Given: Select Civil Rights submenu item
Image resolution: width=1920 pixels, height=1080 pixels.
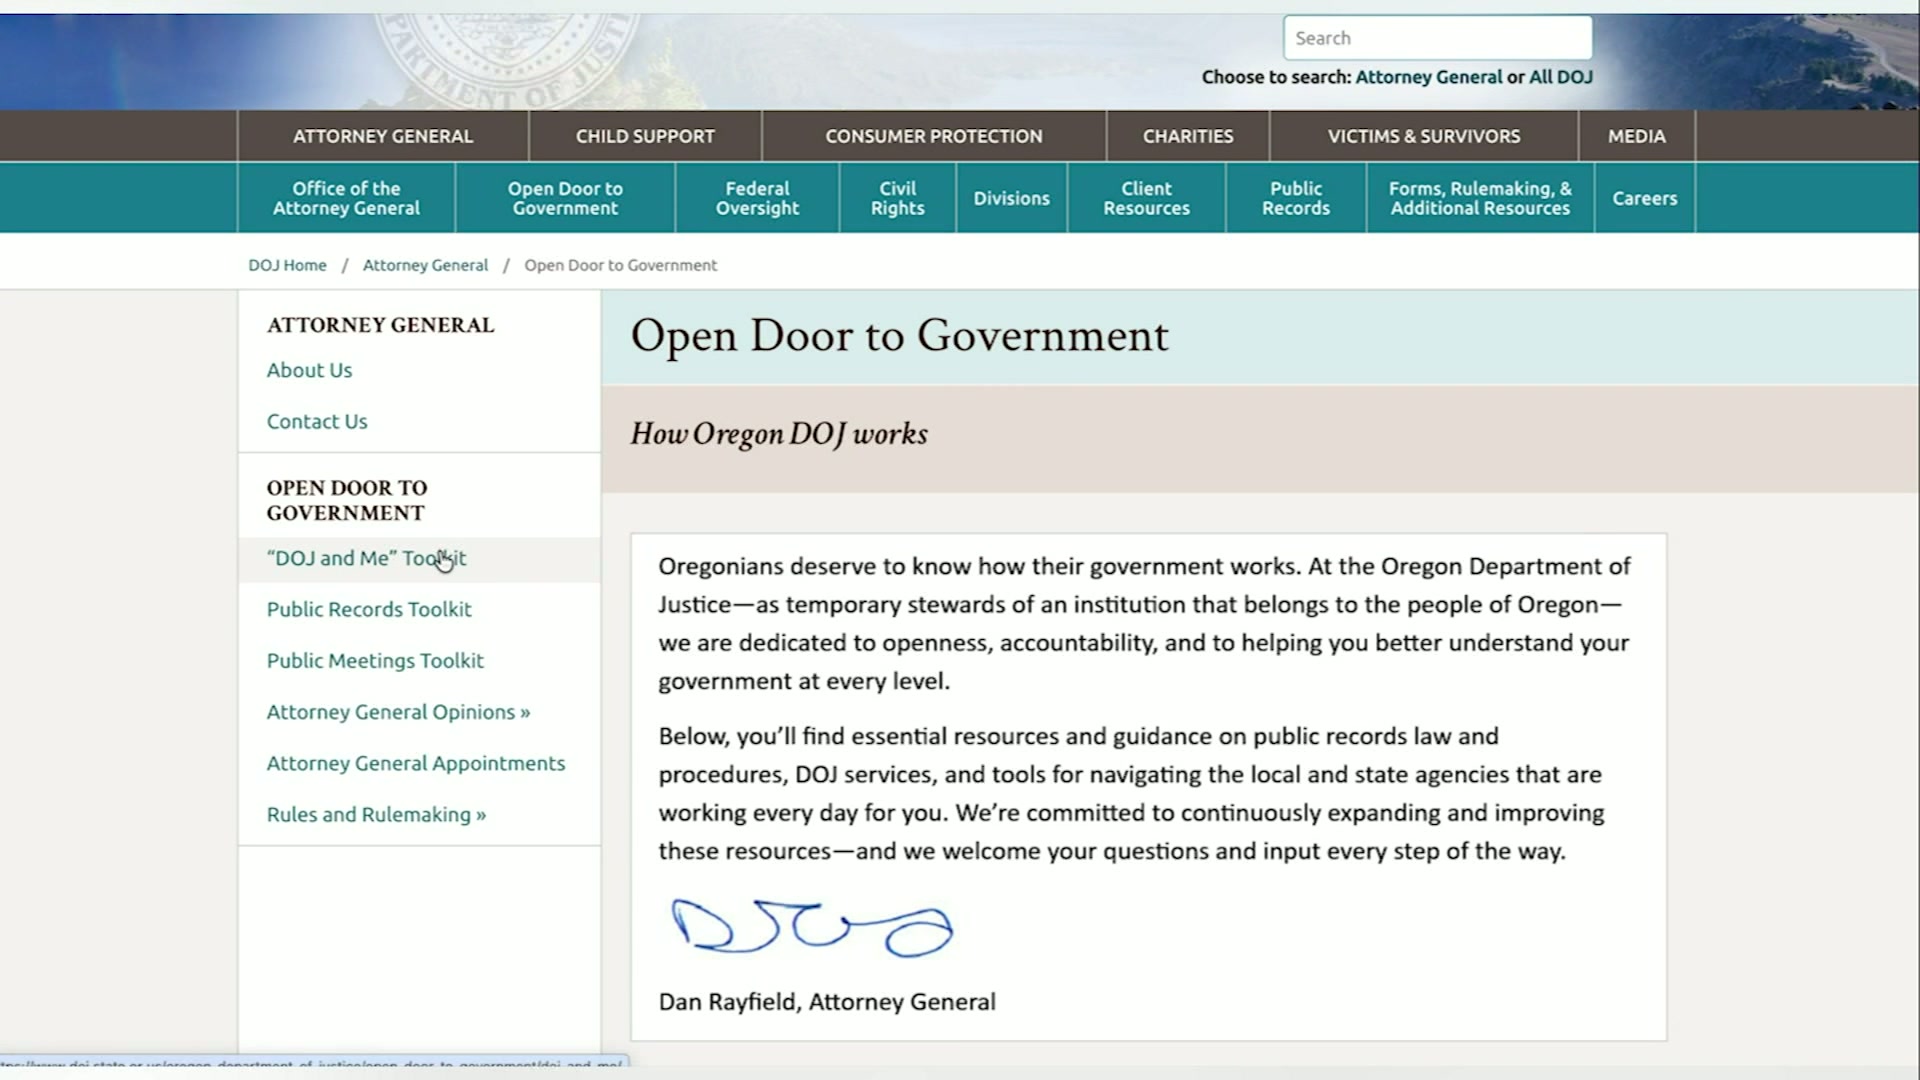Looking at the screenshot, I should coord(897,198).
